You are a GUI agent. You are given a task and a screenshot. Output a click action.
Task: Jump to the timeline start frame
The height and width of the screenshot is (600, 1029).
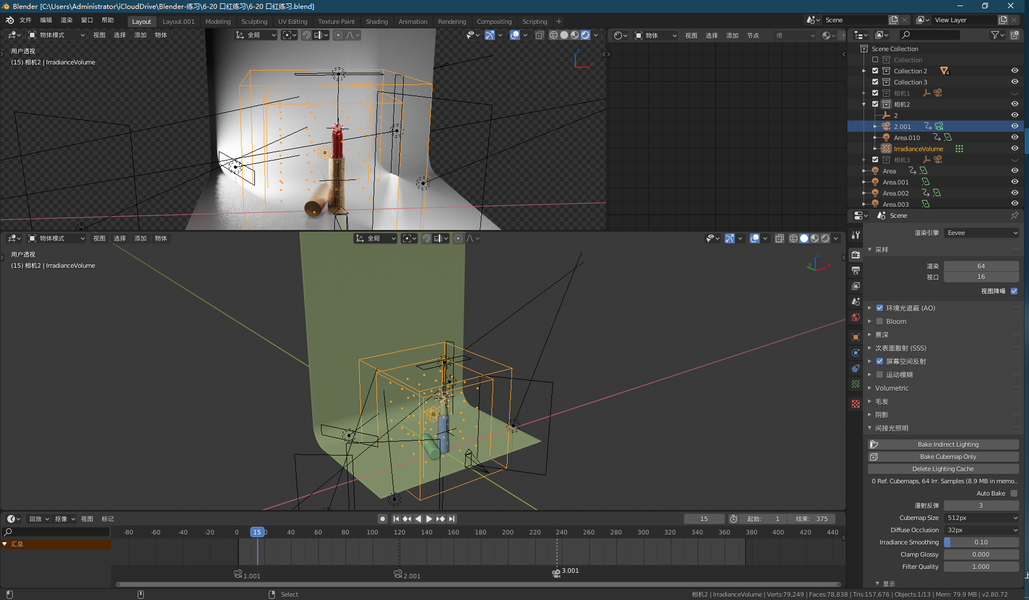click(396, 519)
